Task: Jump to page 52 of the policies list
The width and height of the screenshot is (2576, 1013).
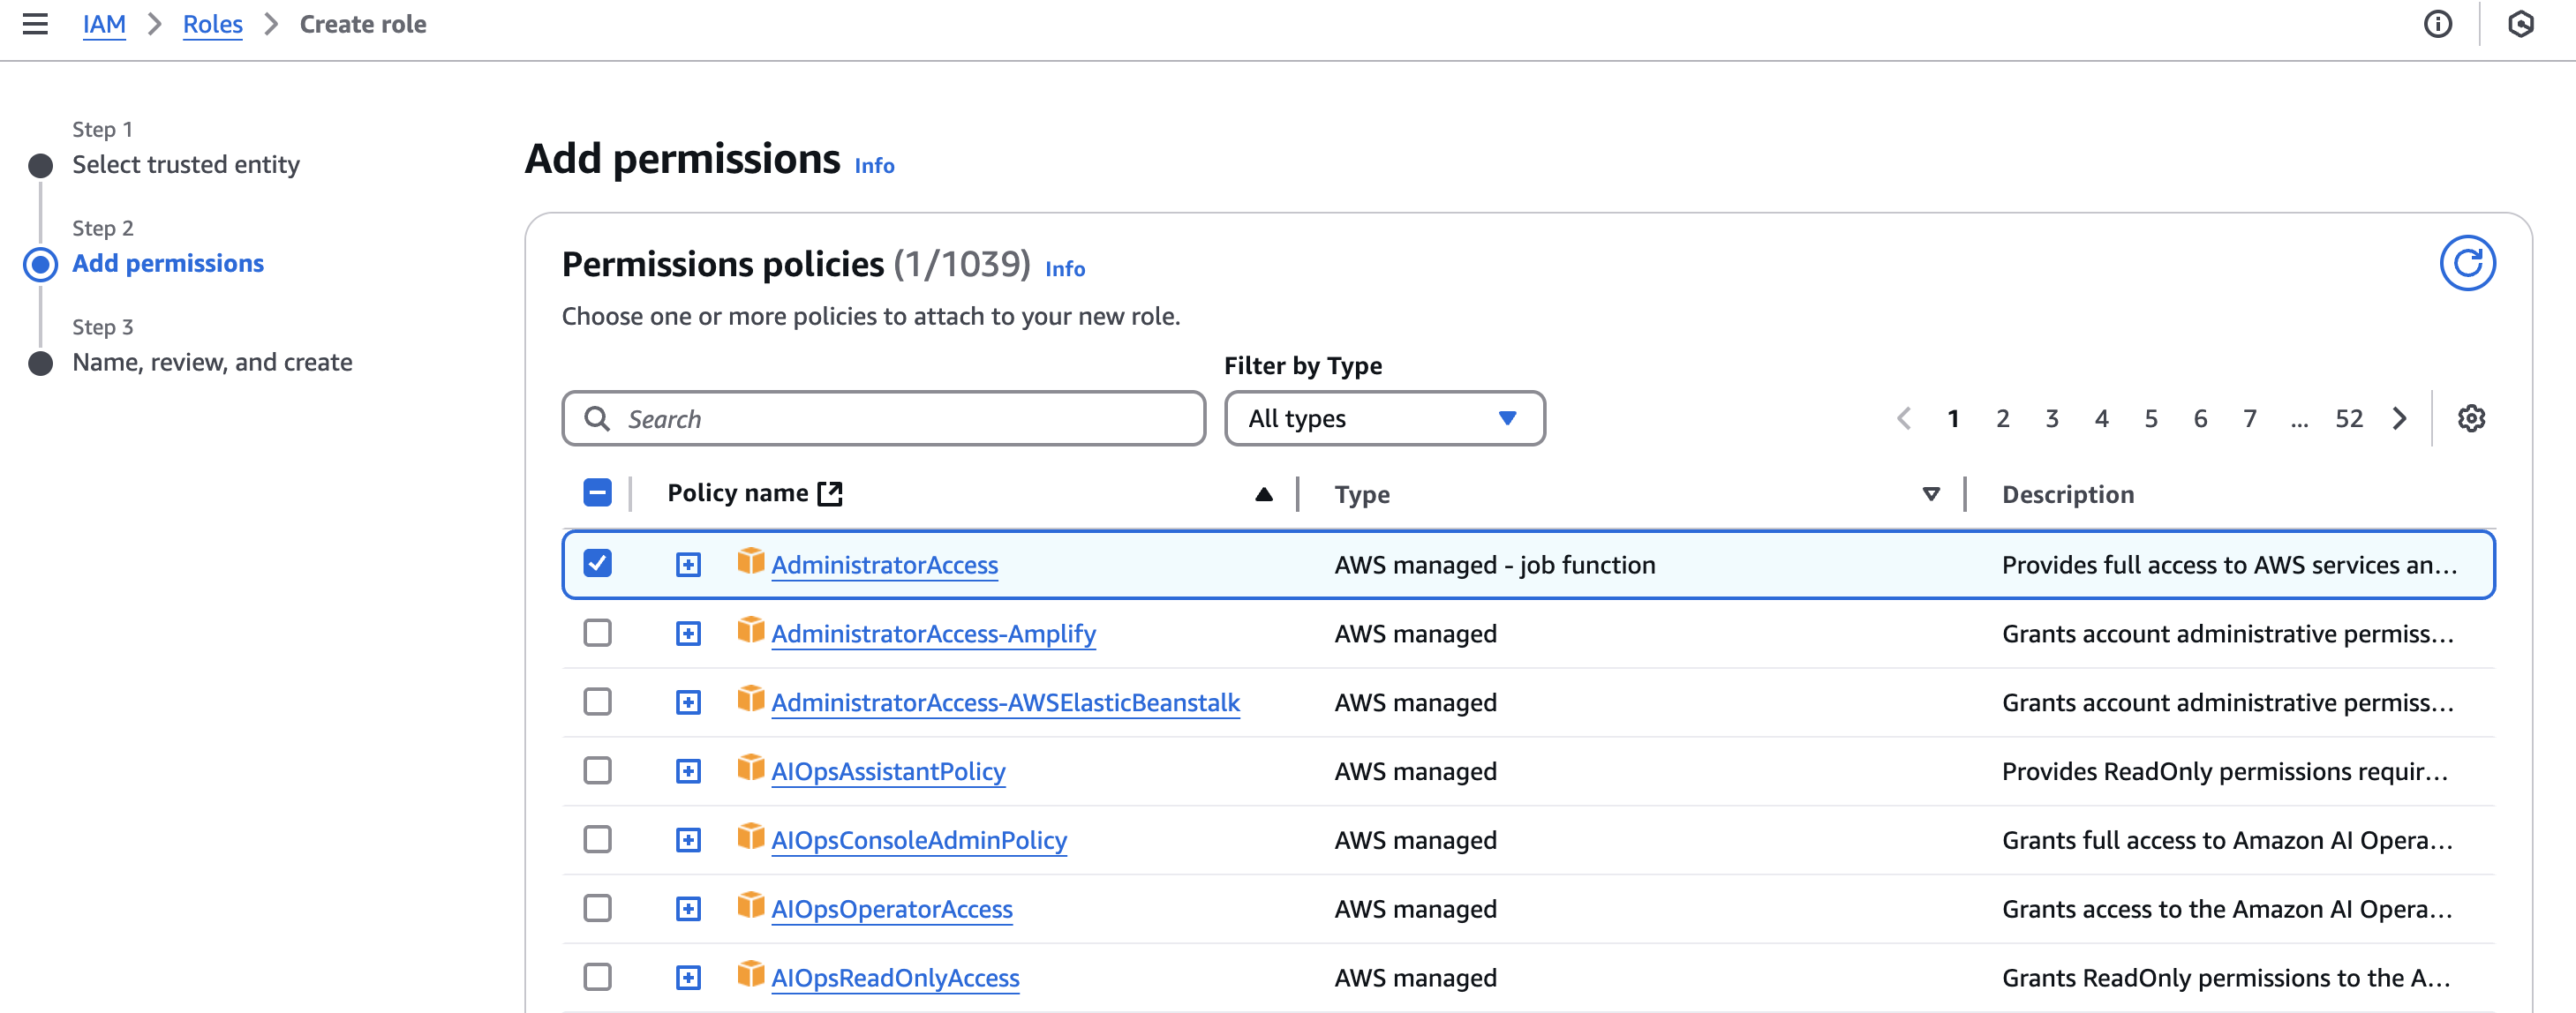Action: tap(2348, 418)
